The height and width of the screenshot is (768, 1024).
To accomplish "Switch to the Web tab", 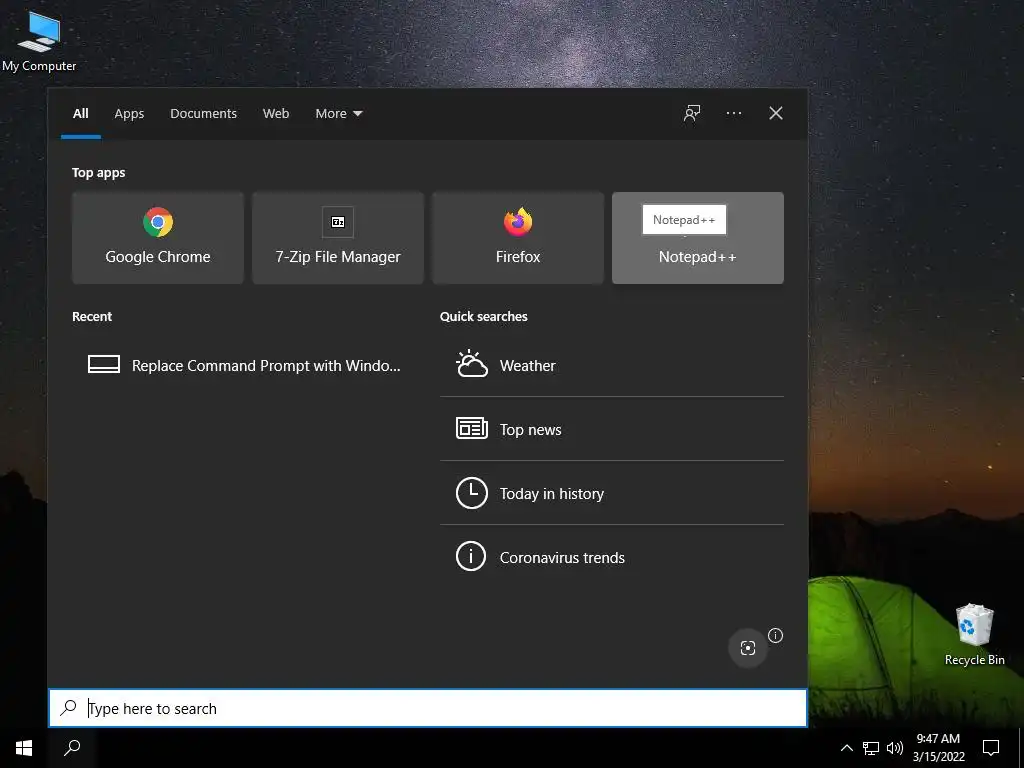I will (276, 114).
